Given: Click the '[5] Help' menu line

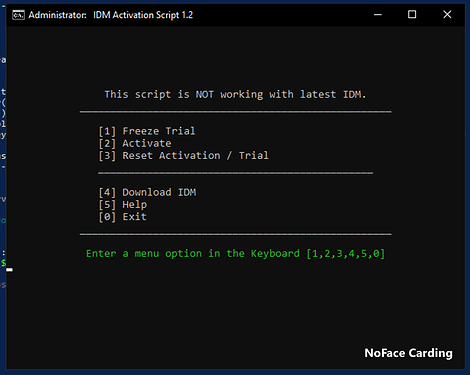Looking at the screenshot, I should pyautogui.click(x=122, y=205).
